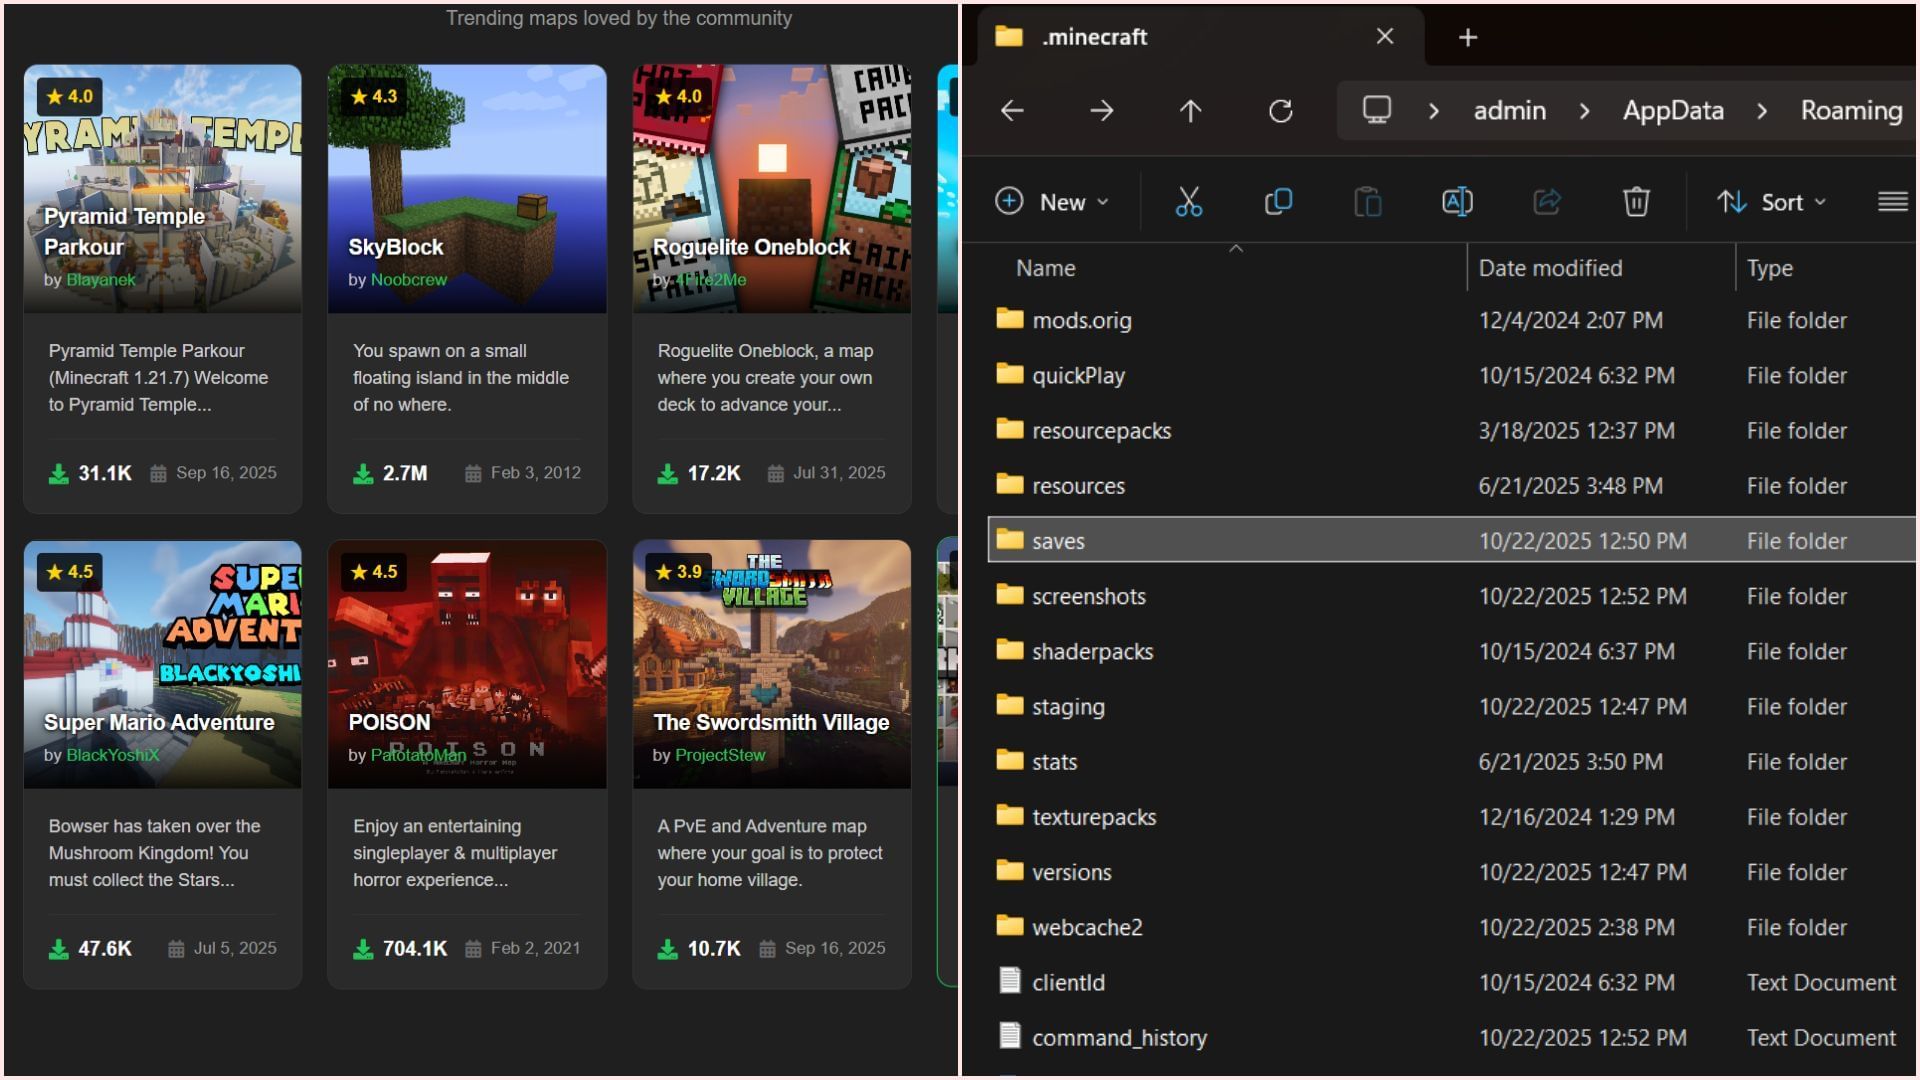Expand chevron after AppData breadcrumb
Image resolution: width=1920 pixels, height=1080 pixels.
tap(1762, 111)
